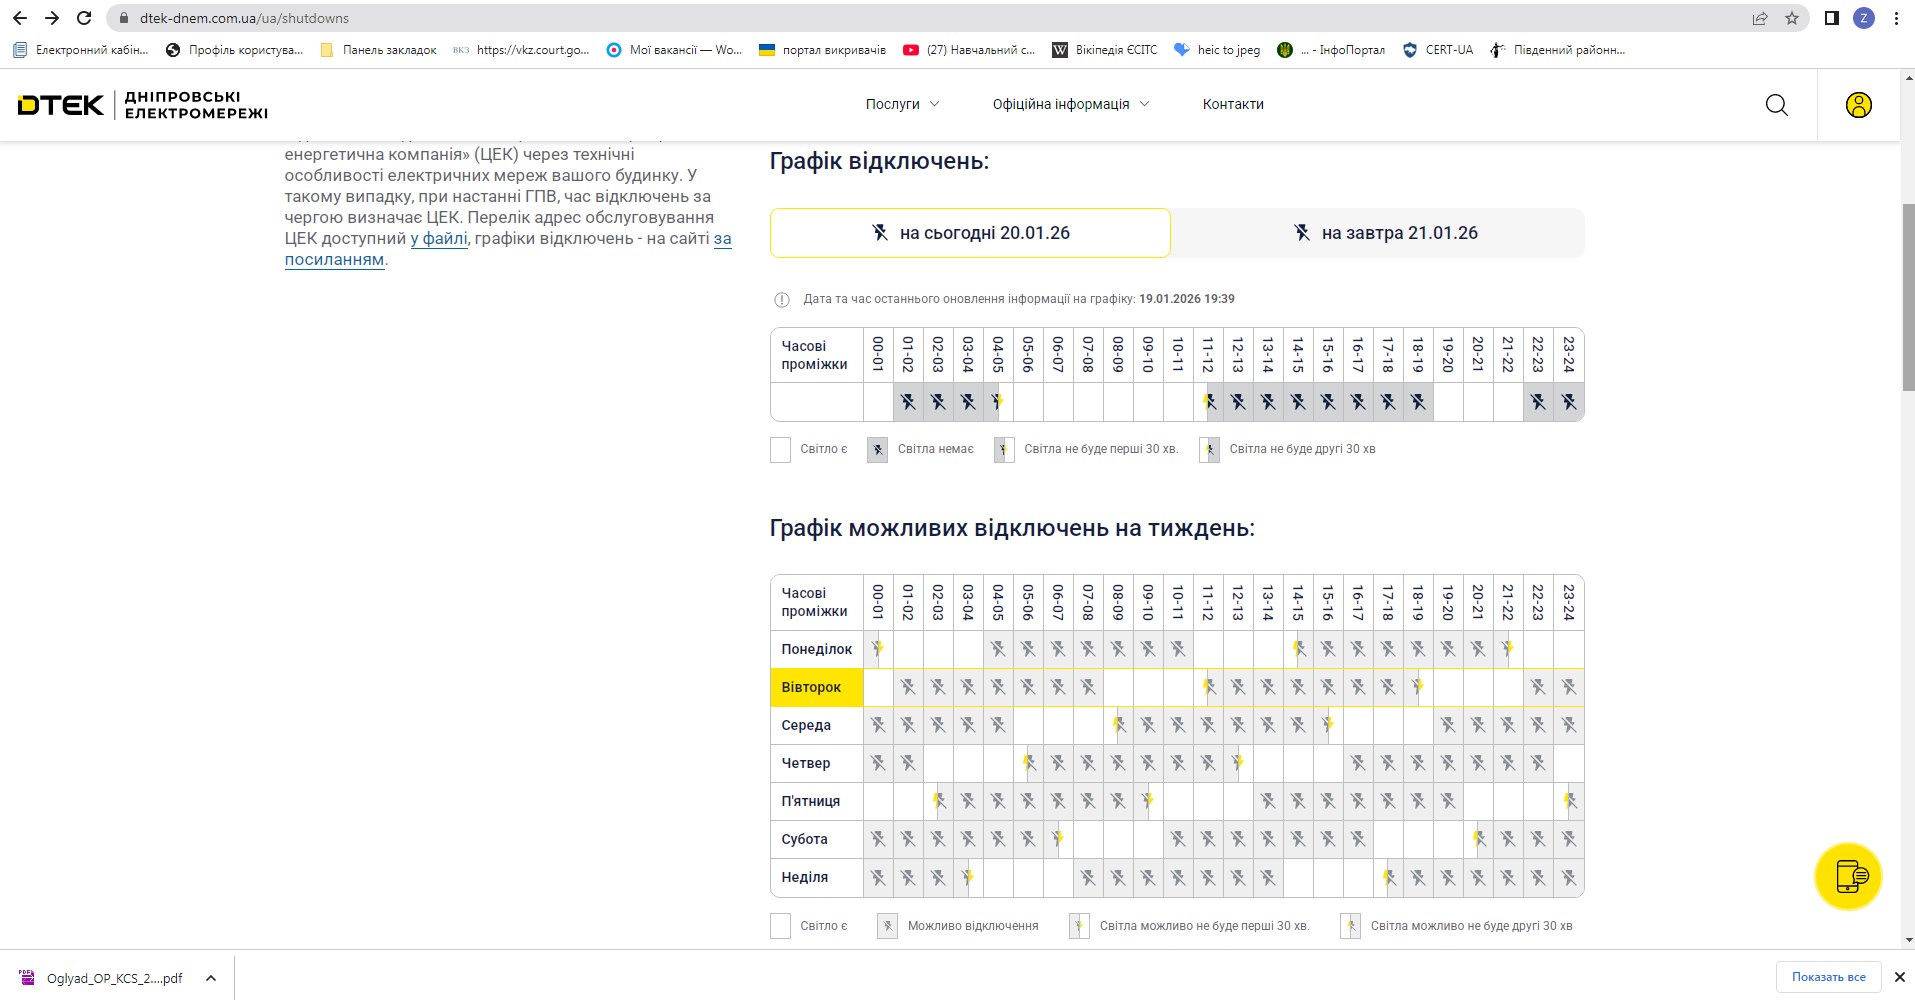Click the DTEK Дніпровські електромережі logo
Viewport: 1915px width, 1002px height.
[x=143, y=105]
